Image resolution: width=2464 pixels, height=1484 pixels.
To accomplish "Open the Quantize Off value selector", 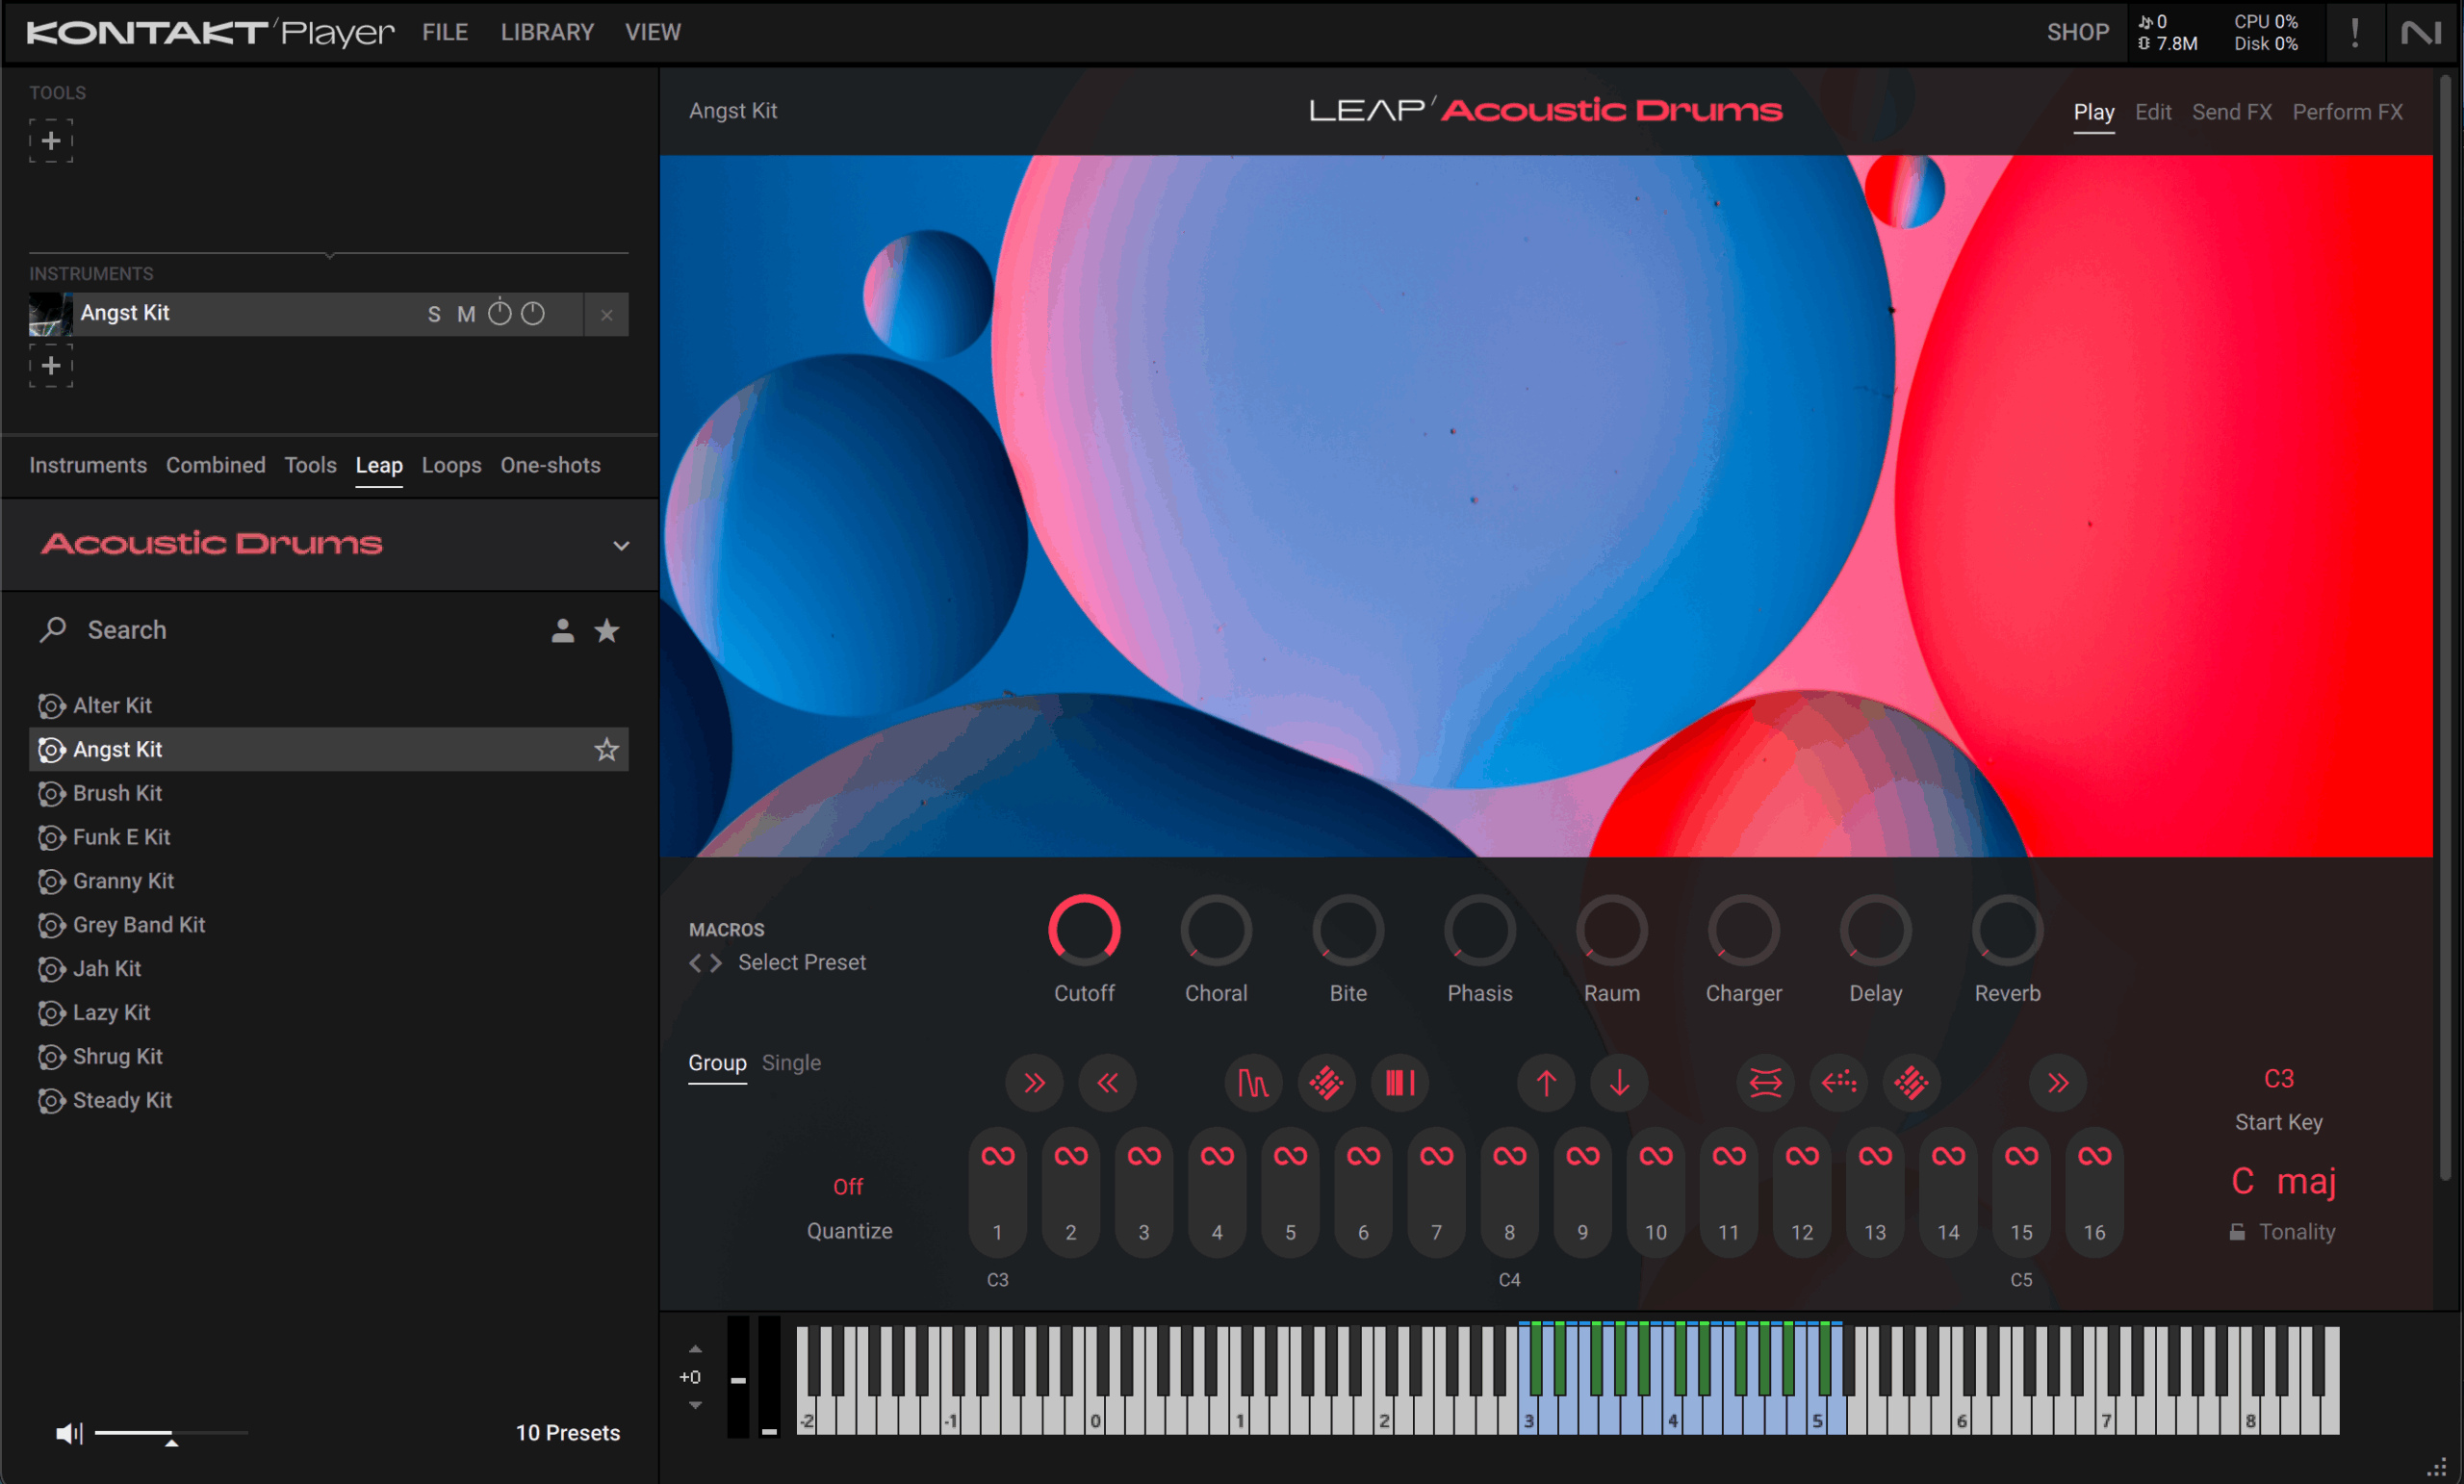I will pos(848,1187).
